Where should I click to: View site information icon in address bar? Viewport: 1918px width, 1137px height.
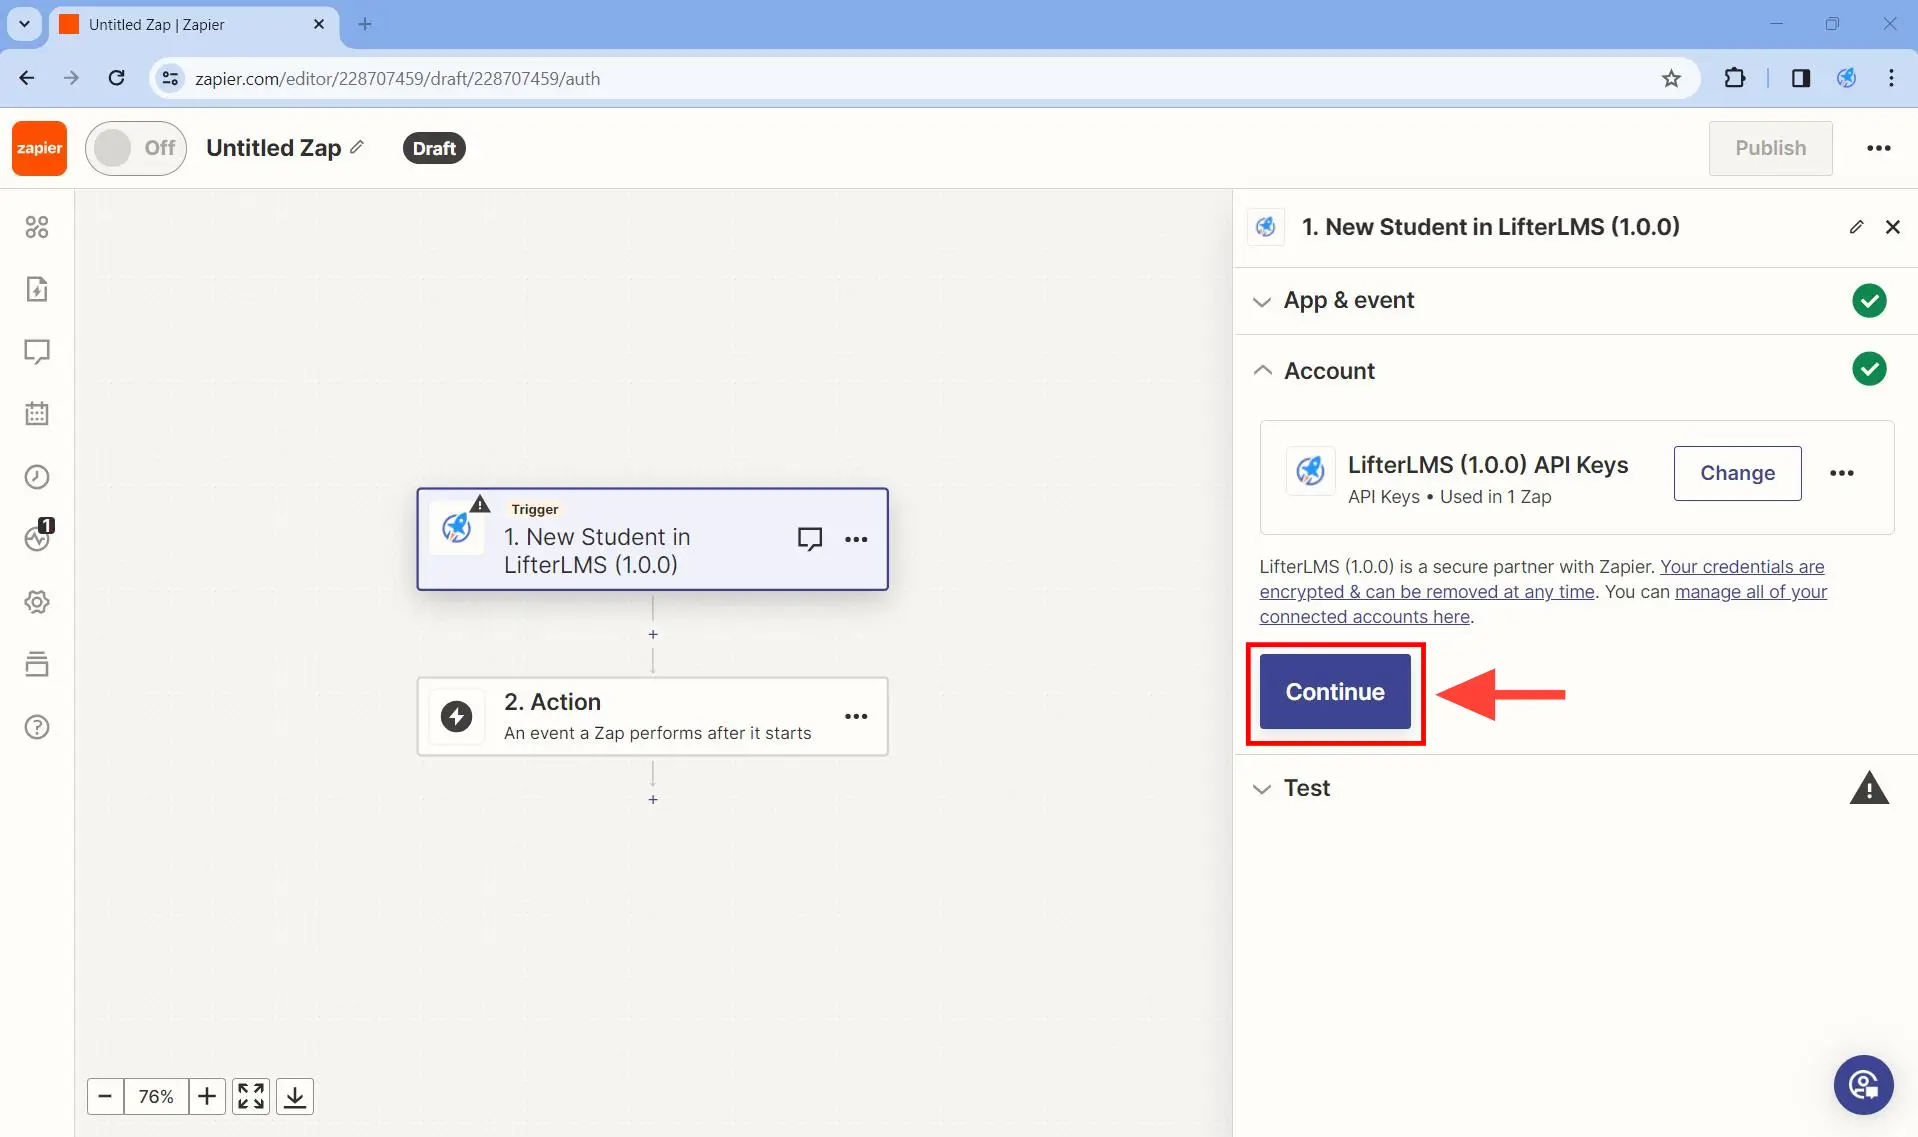coord(171,78)
